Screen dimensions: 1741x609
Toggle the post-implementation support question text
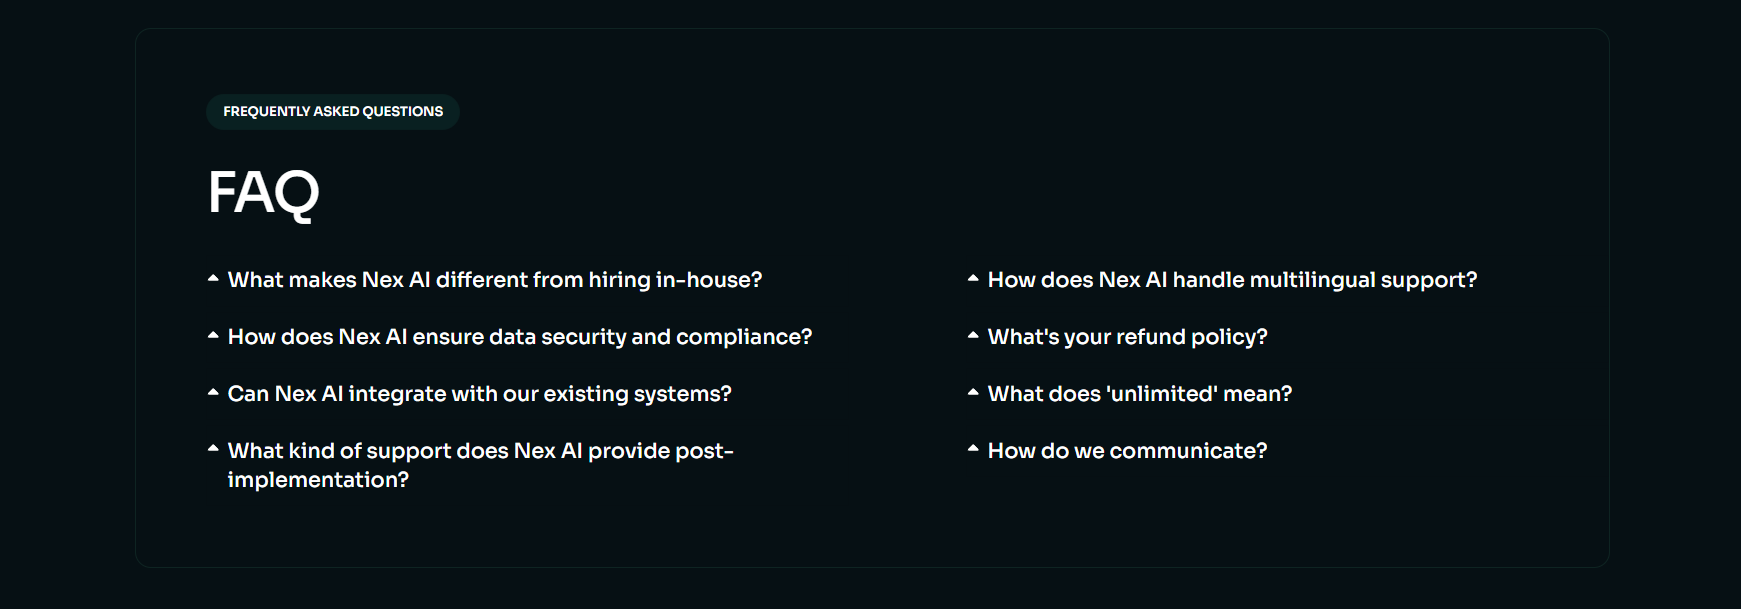tap(480, 451)
